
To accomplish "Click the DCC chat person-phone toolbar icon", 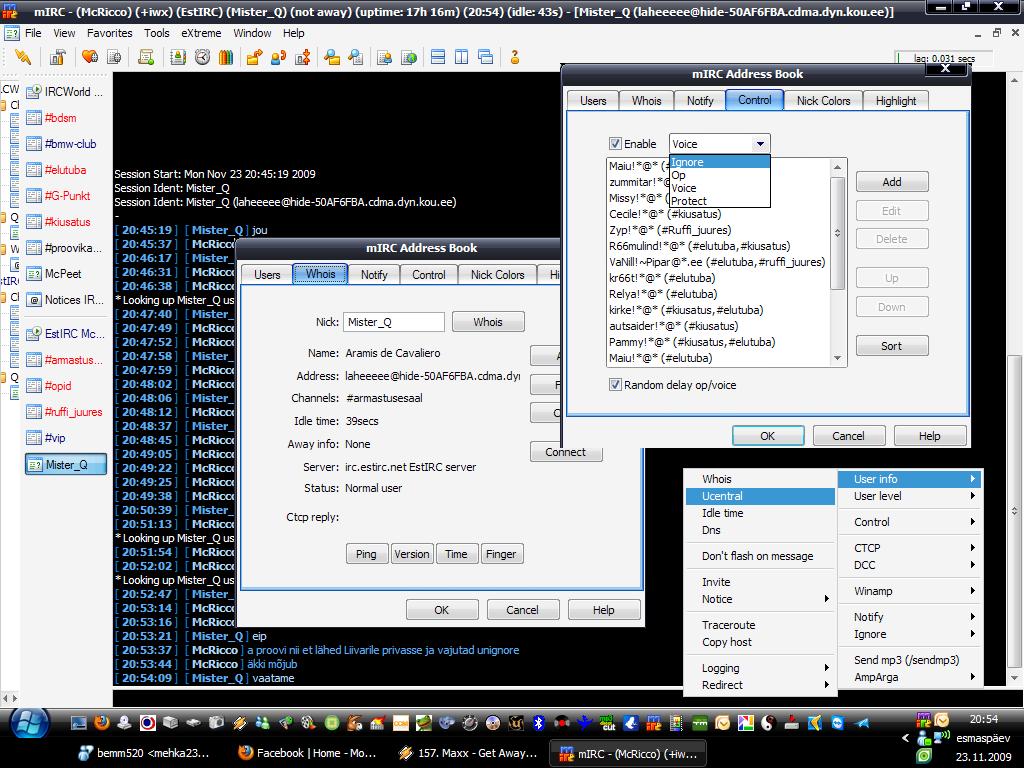I will point(278,57).
